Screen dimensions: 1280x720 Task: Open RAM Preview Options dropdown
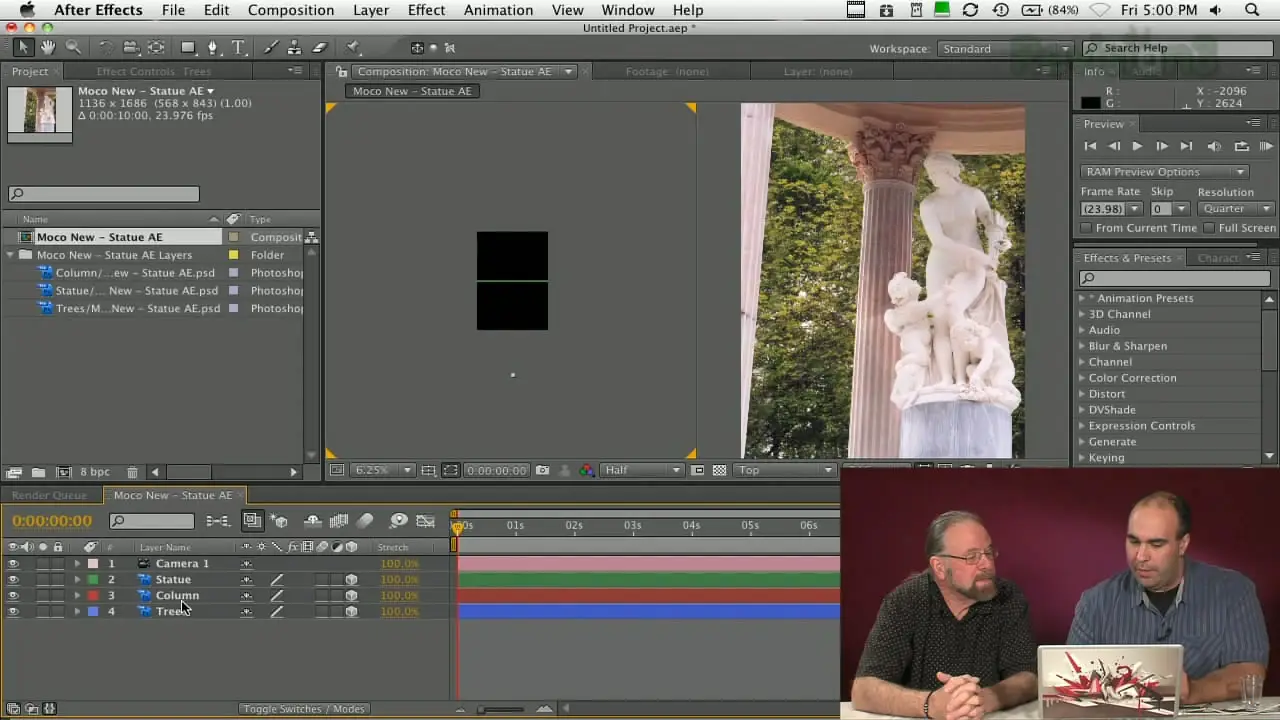tap(1164, 172)
